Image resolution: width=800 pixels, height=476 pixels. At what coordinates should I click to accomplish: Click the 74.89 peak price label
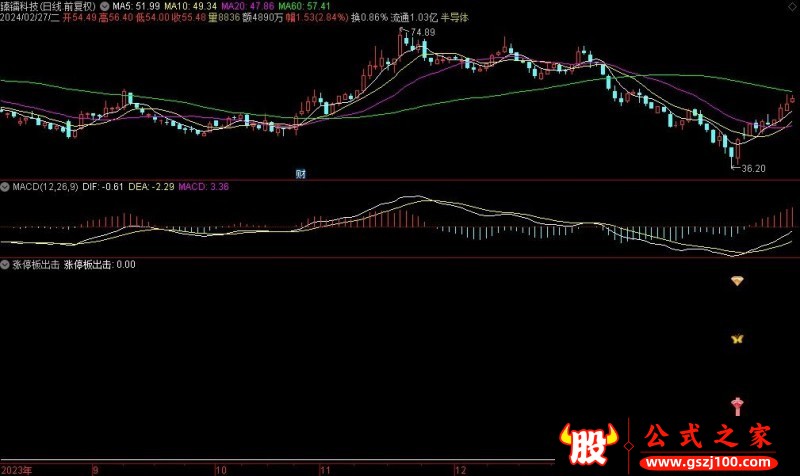[x=423, y=32]
